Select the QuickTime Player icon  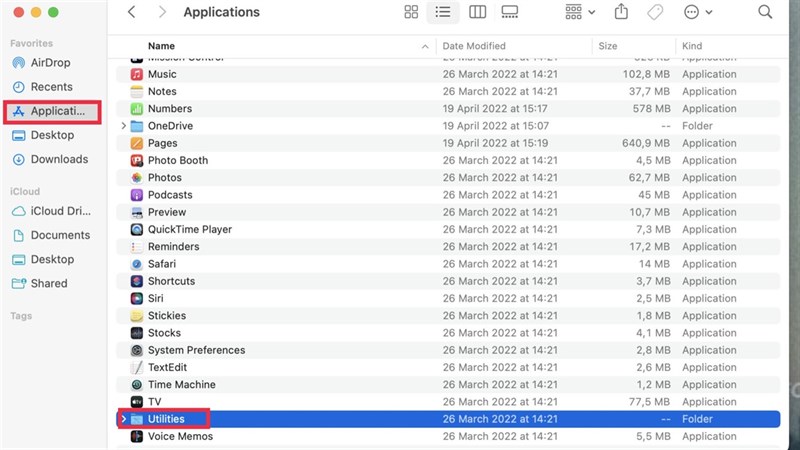(137, 230)
